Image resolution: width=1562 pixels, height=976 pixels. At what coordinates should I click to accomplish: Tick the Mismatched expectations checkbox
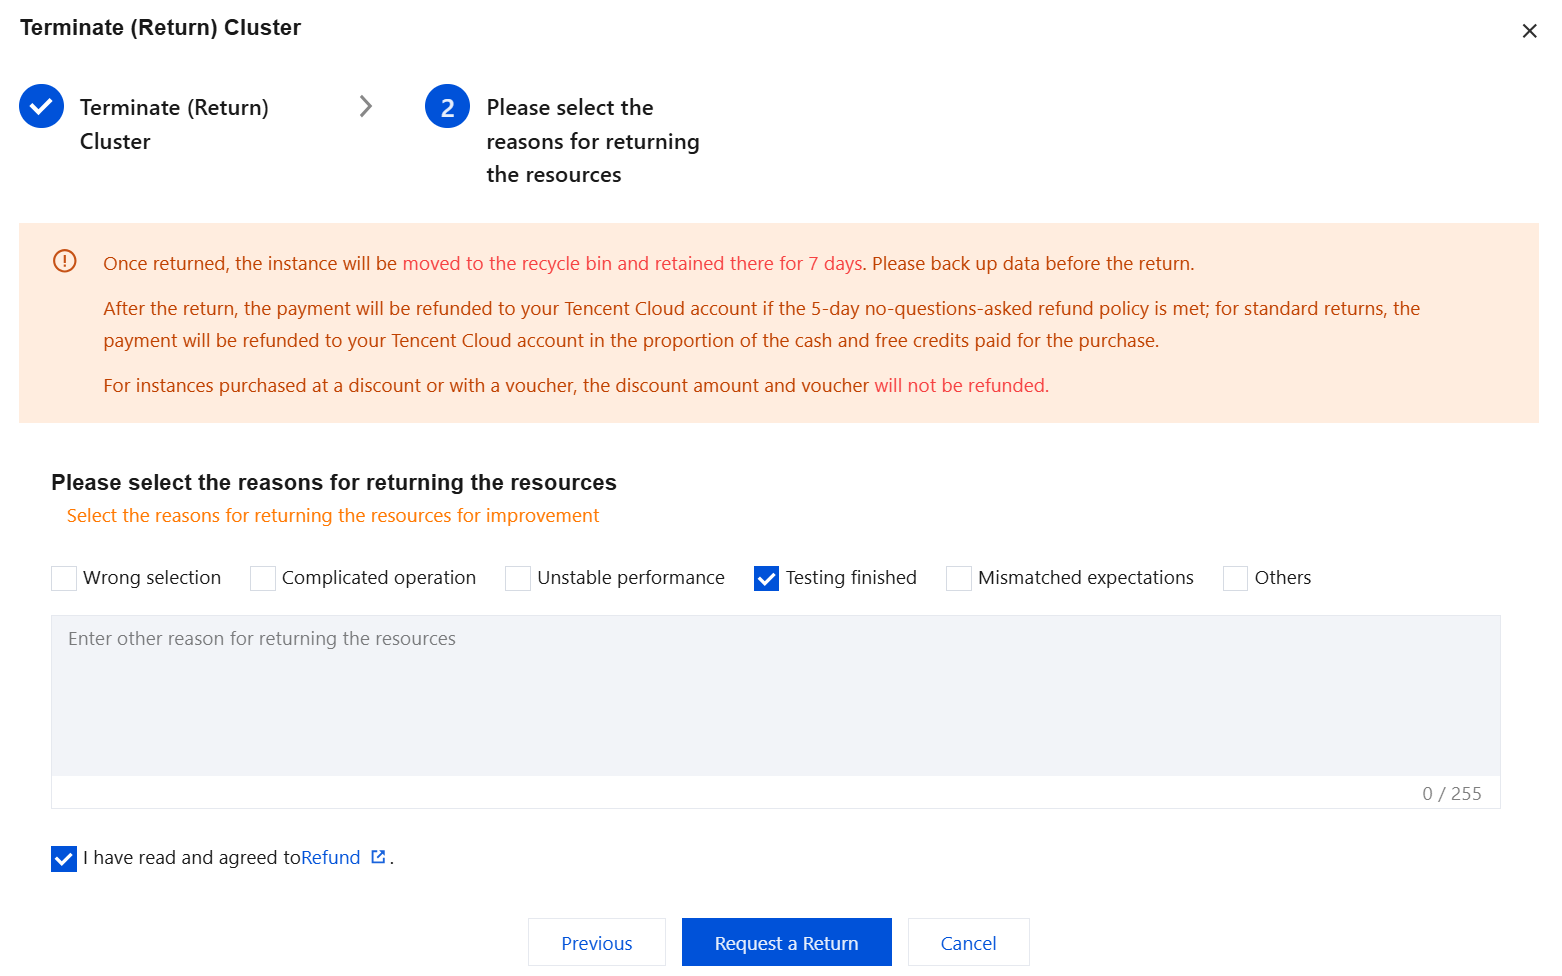[959, 578]
